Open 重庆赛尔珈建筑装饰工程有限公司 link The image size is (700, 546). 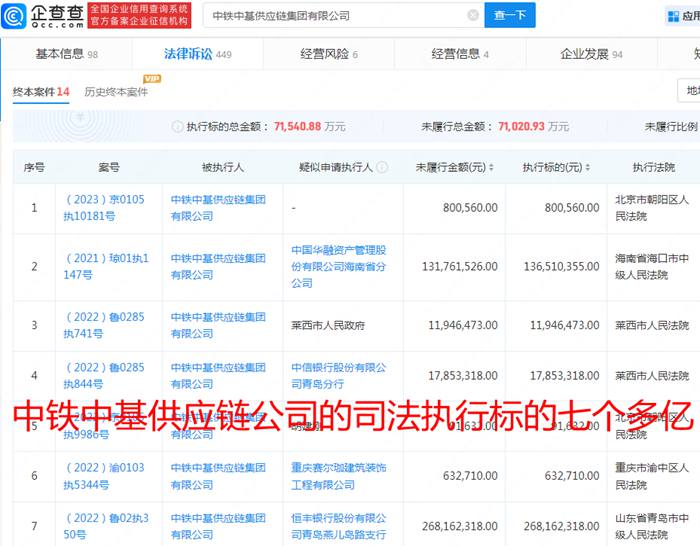point(339,476)
